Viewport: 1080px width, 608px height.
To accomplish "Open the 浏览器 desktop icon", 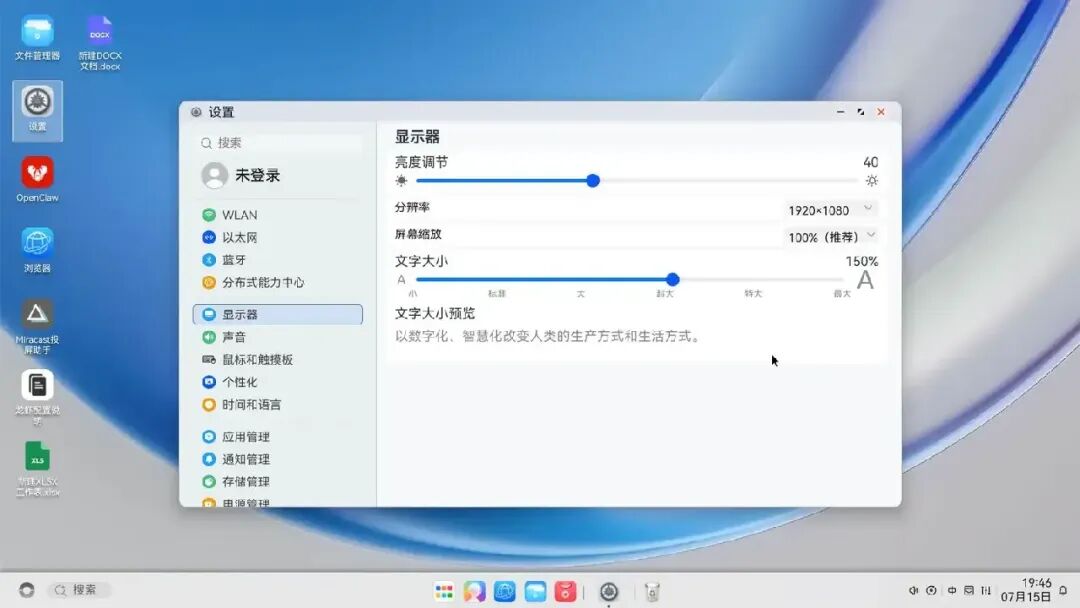I will pyautogui.click(x=37, y=250).
